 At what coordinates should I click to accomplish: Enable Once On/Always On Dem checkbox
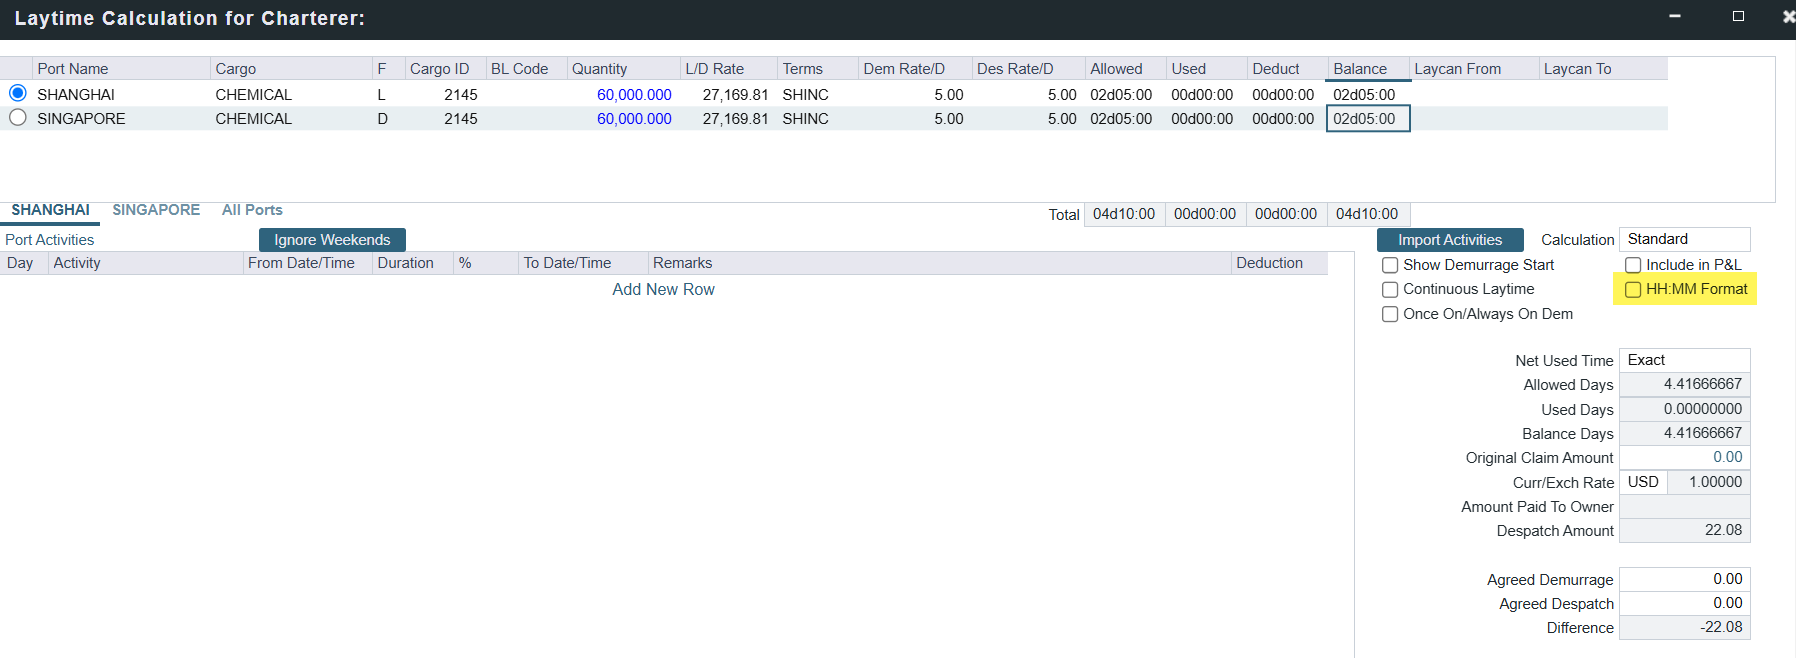1390,314
